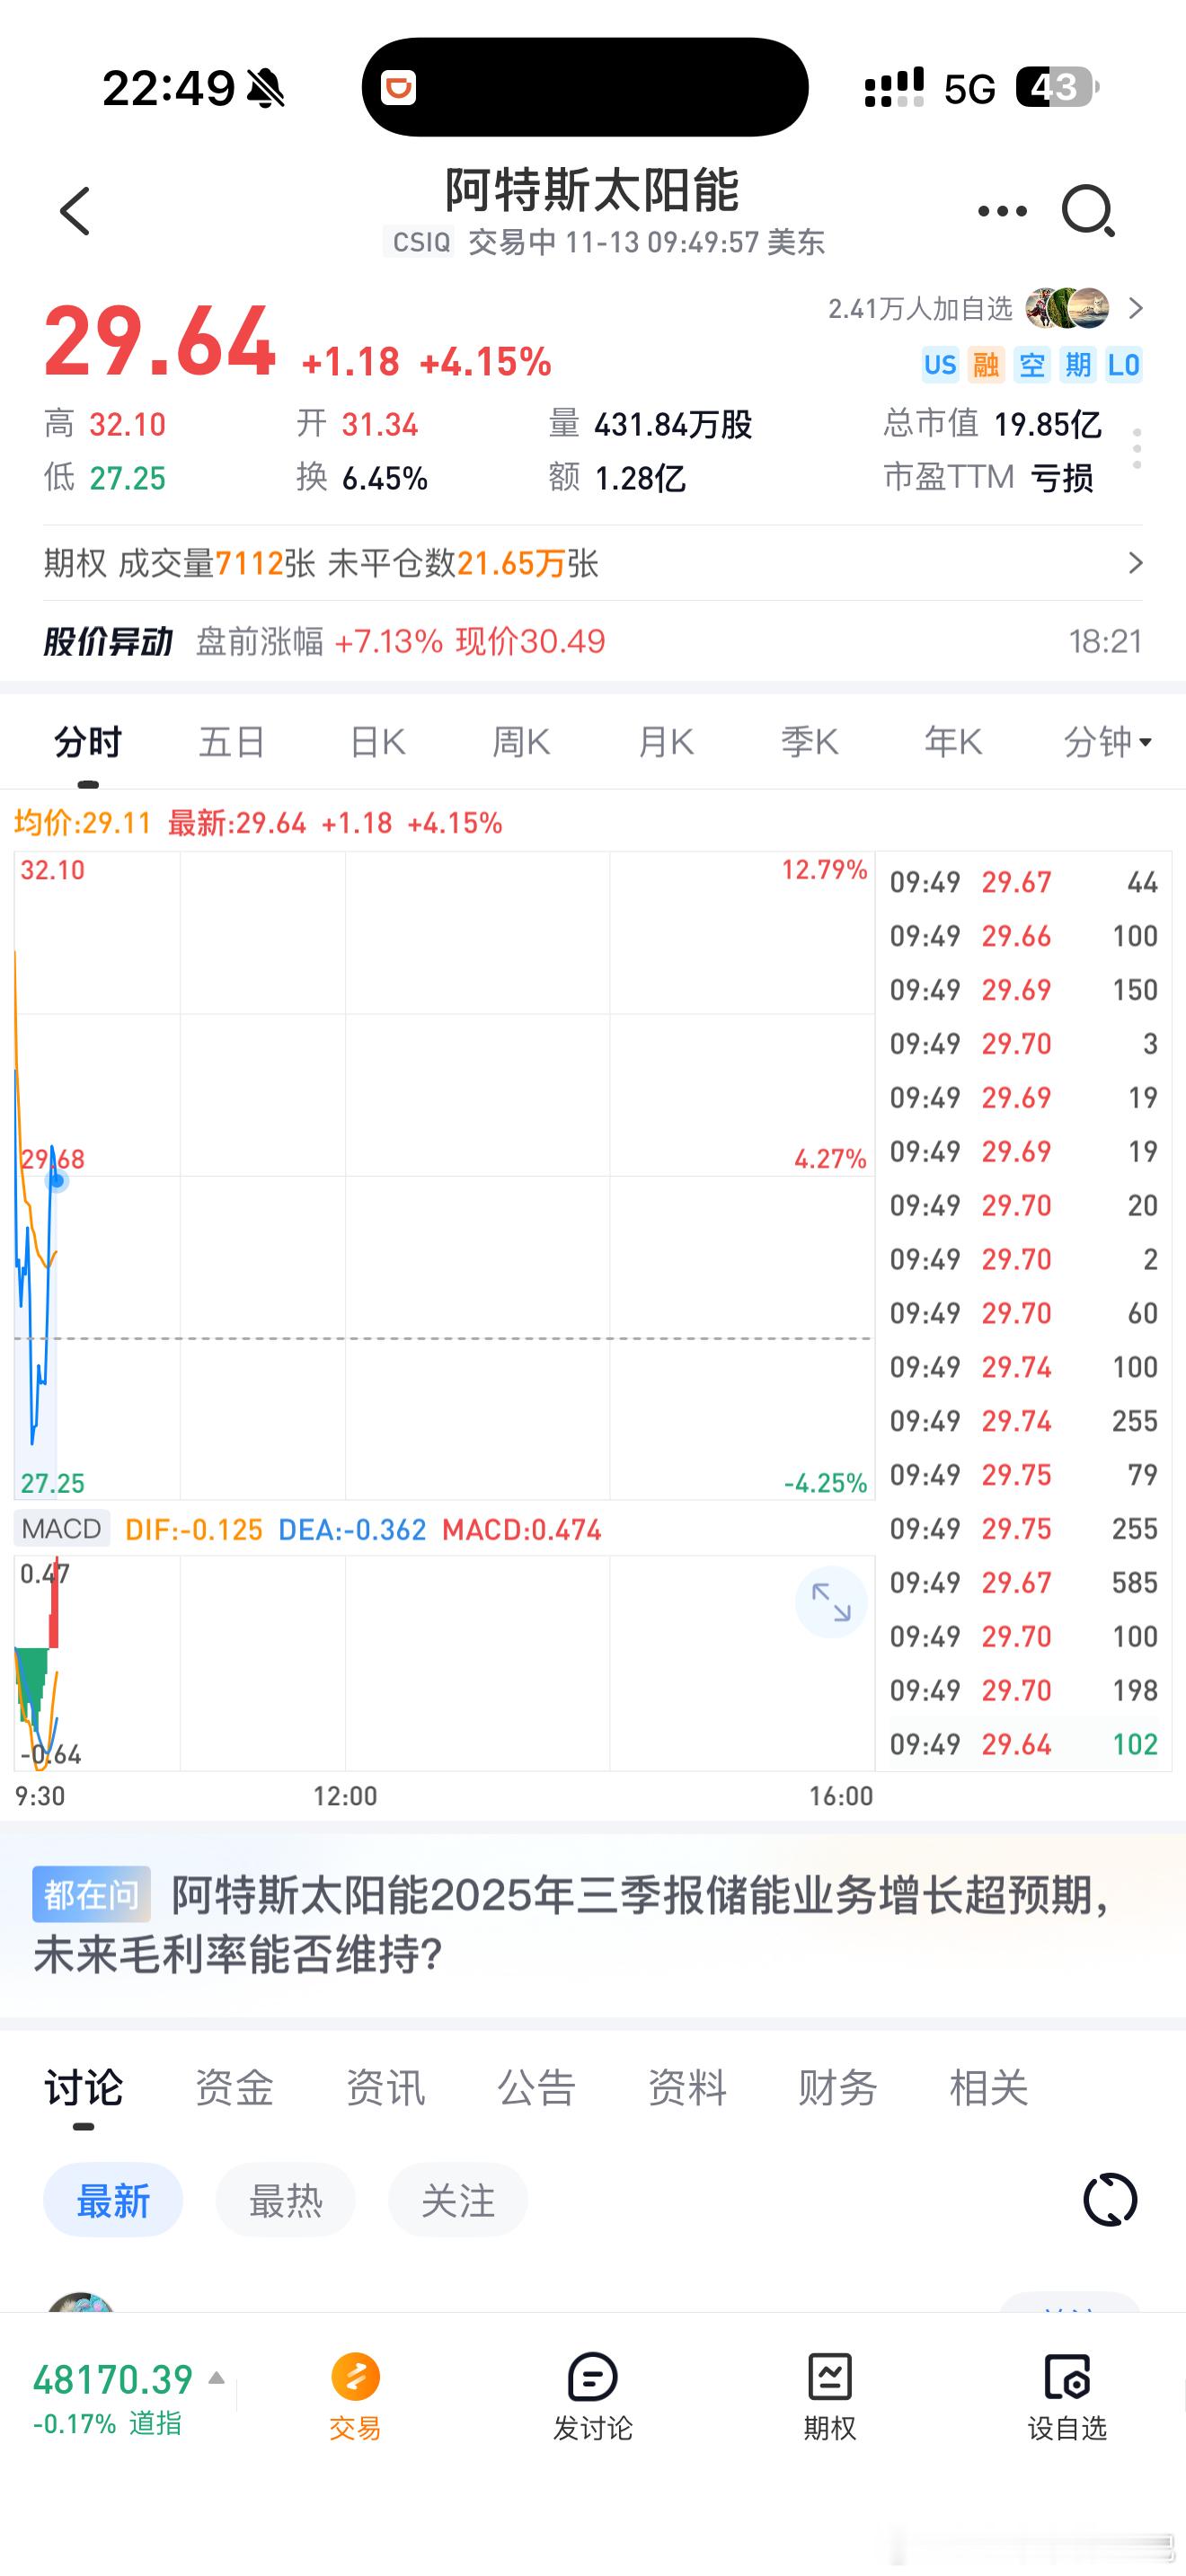The height and width of the screenshot is (2576, 1186).
Task: Tap the 空 short-selling badge
Action: [1032, 365]
